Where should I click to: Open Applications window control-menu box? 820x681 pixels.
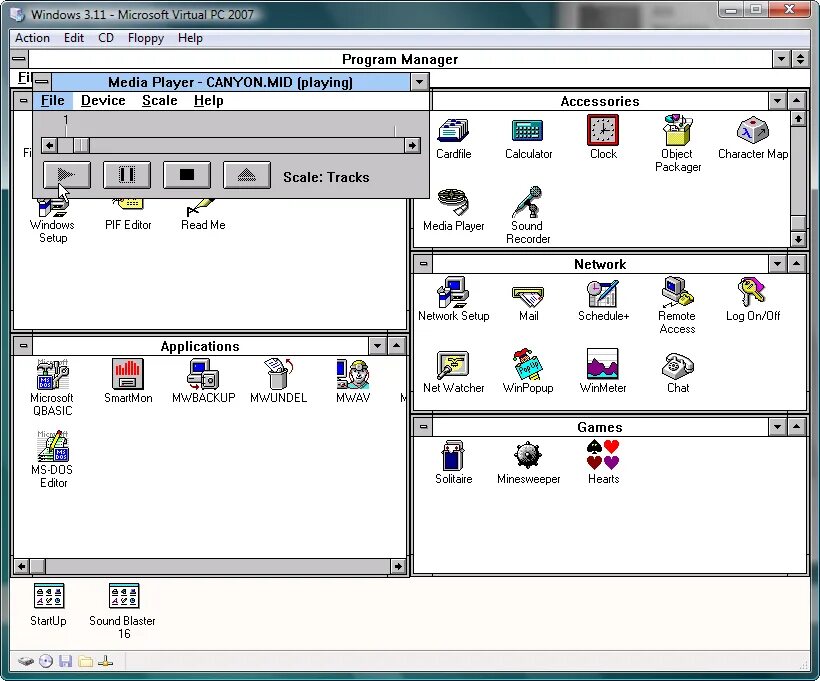click(x=23, y=345)
